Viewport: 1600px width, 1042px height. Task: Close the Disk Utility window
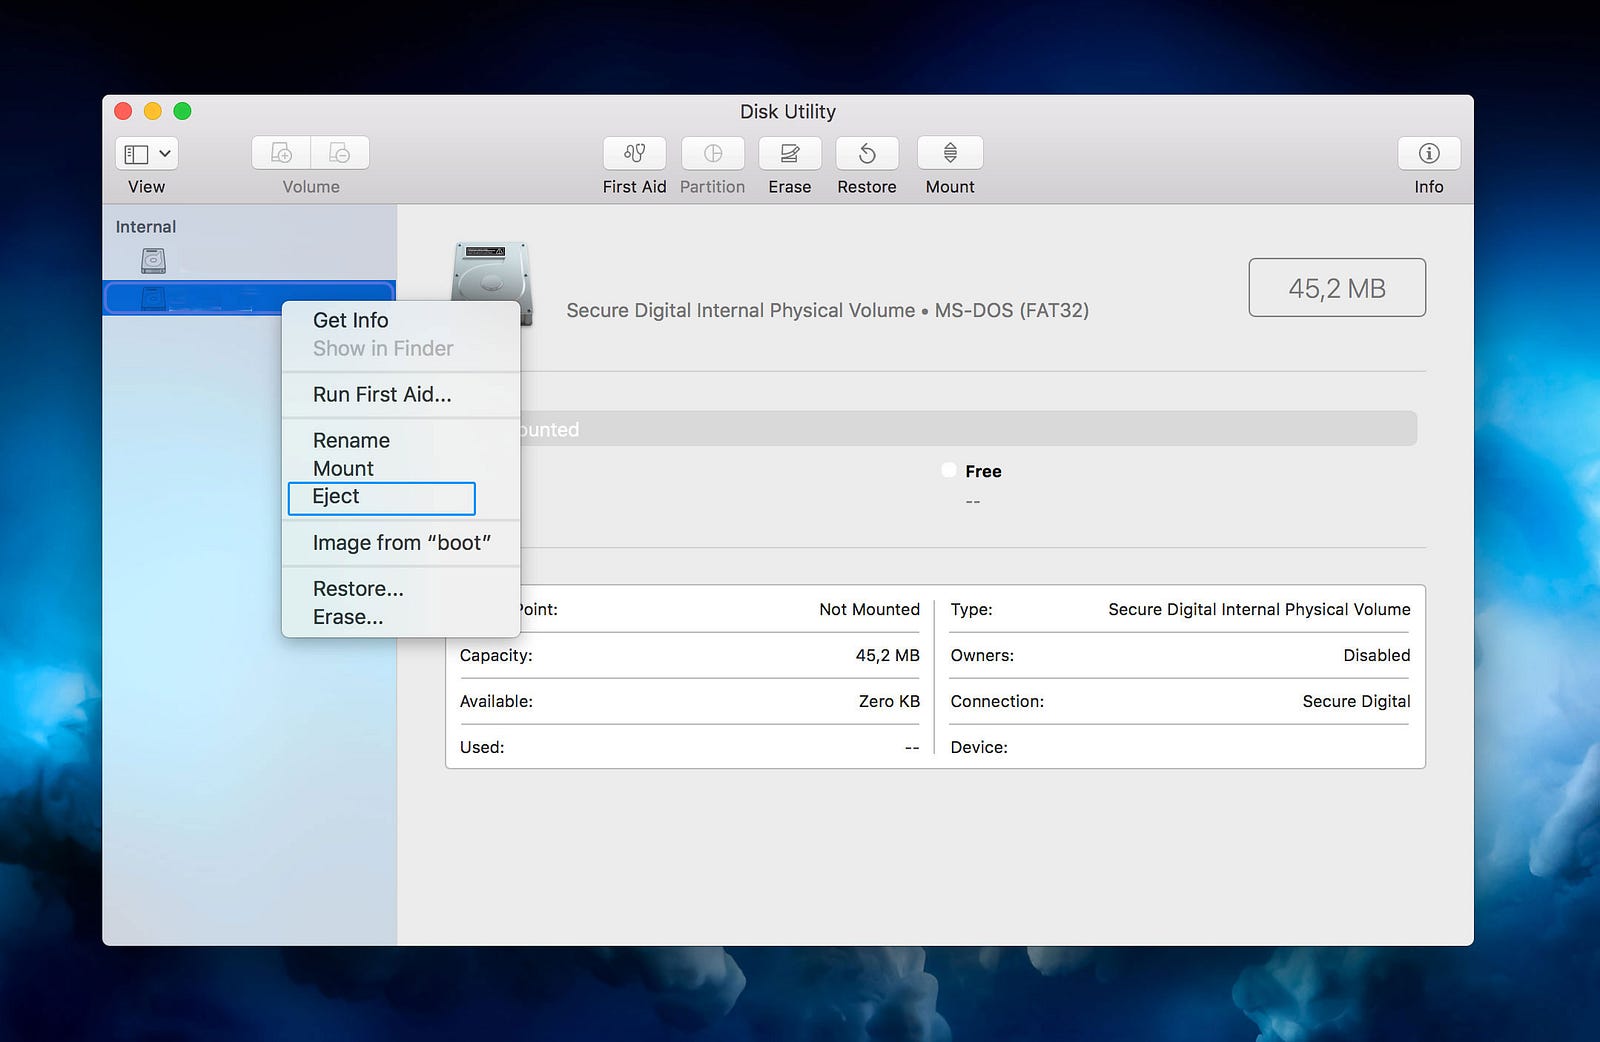coord(124,111)
